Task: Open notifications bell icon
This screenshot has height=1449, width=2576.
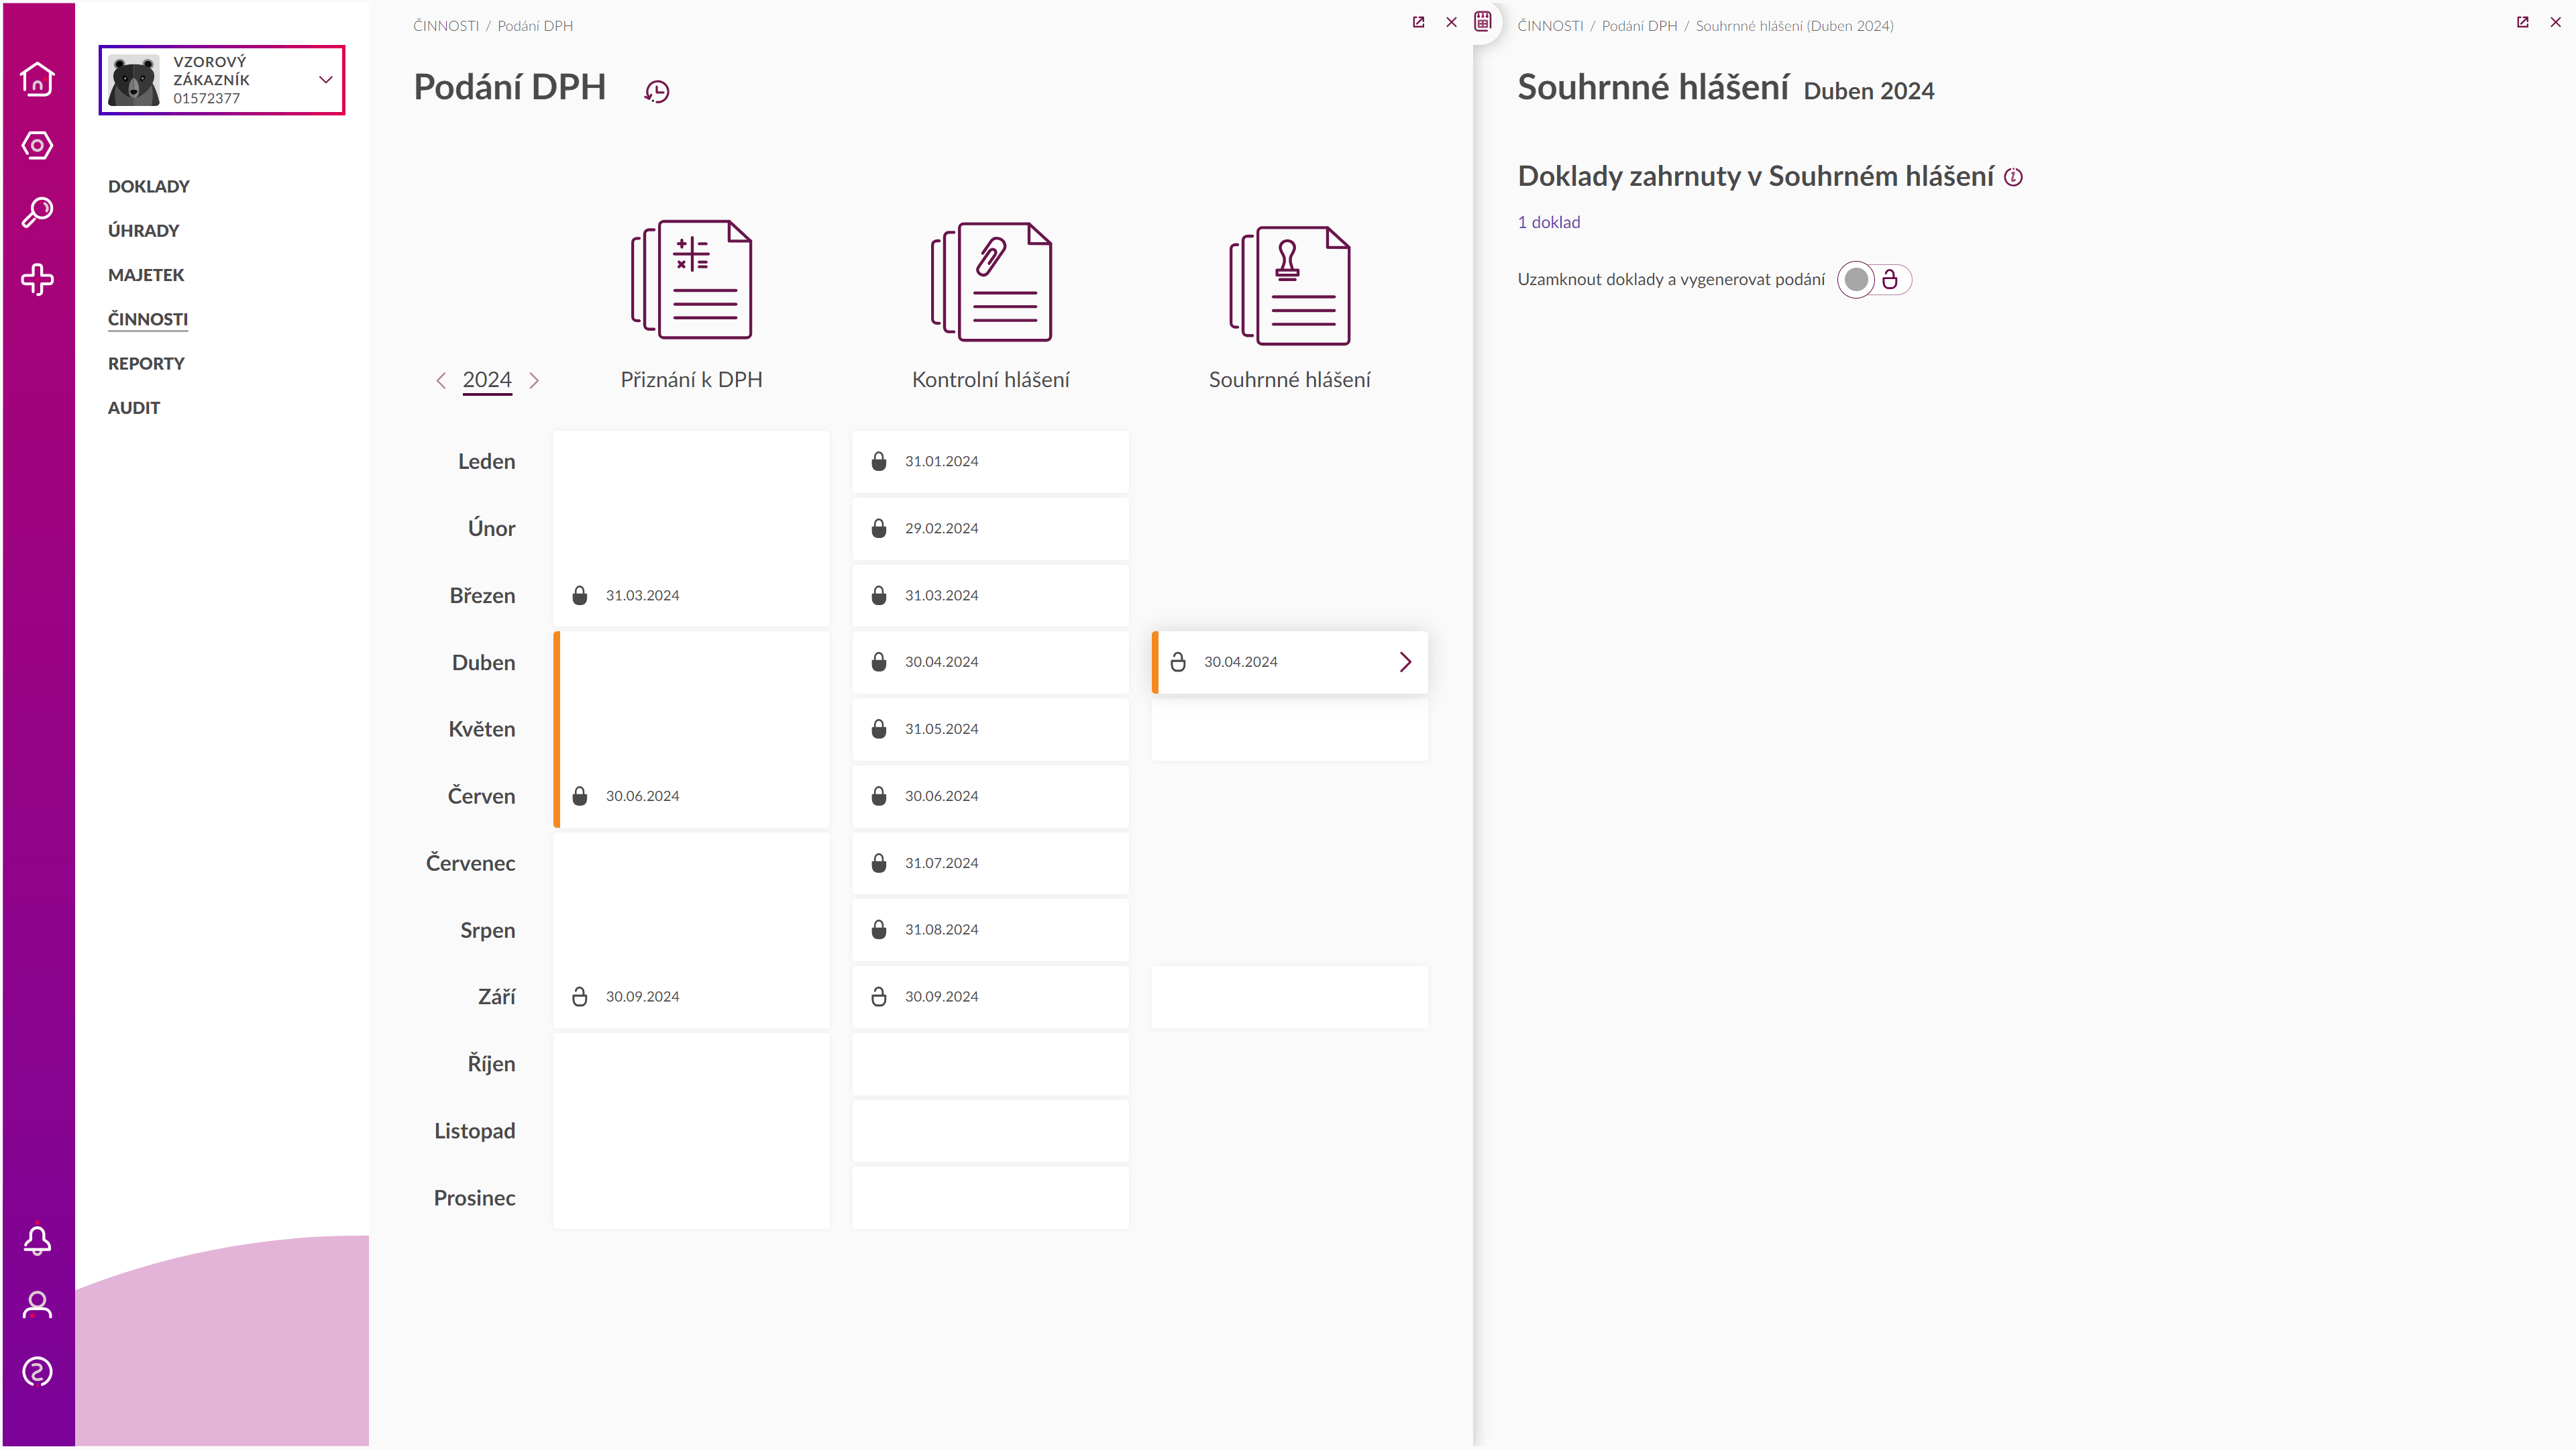Action: pos(37,1240)
